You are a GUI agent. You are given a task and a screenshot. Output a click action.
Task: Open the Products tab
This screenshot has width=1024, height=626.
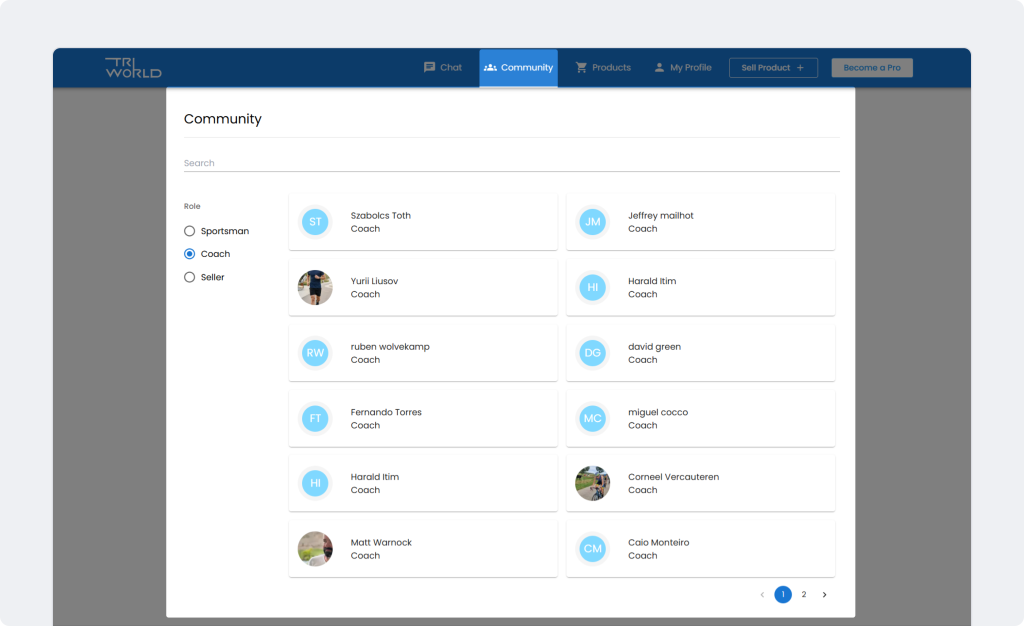point(603,68)
